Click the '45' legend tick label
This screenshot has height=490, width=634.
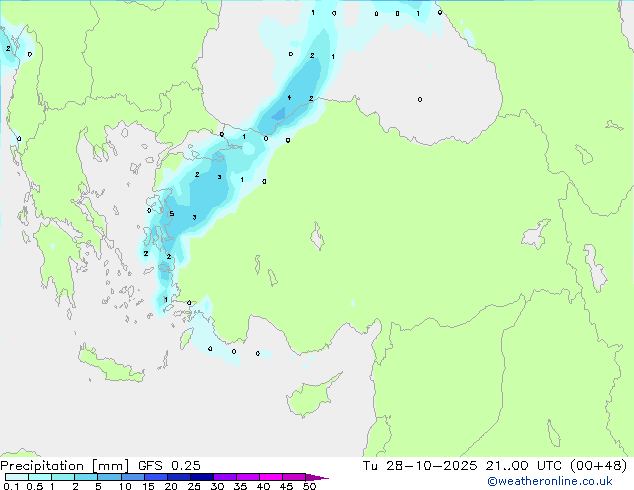(286, 486)
